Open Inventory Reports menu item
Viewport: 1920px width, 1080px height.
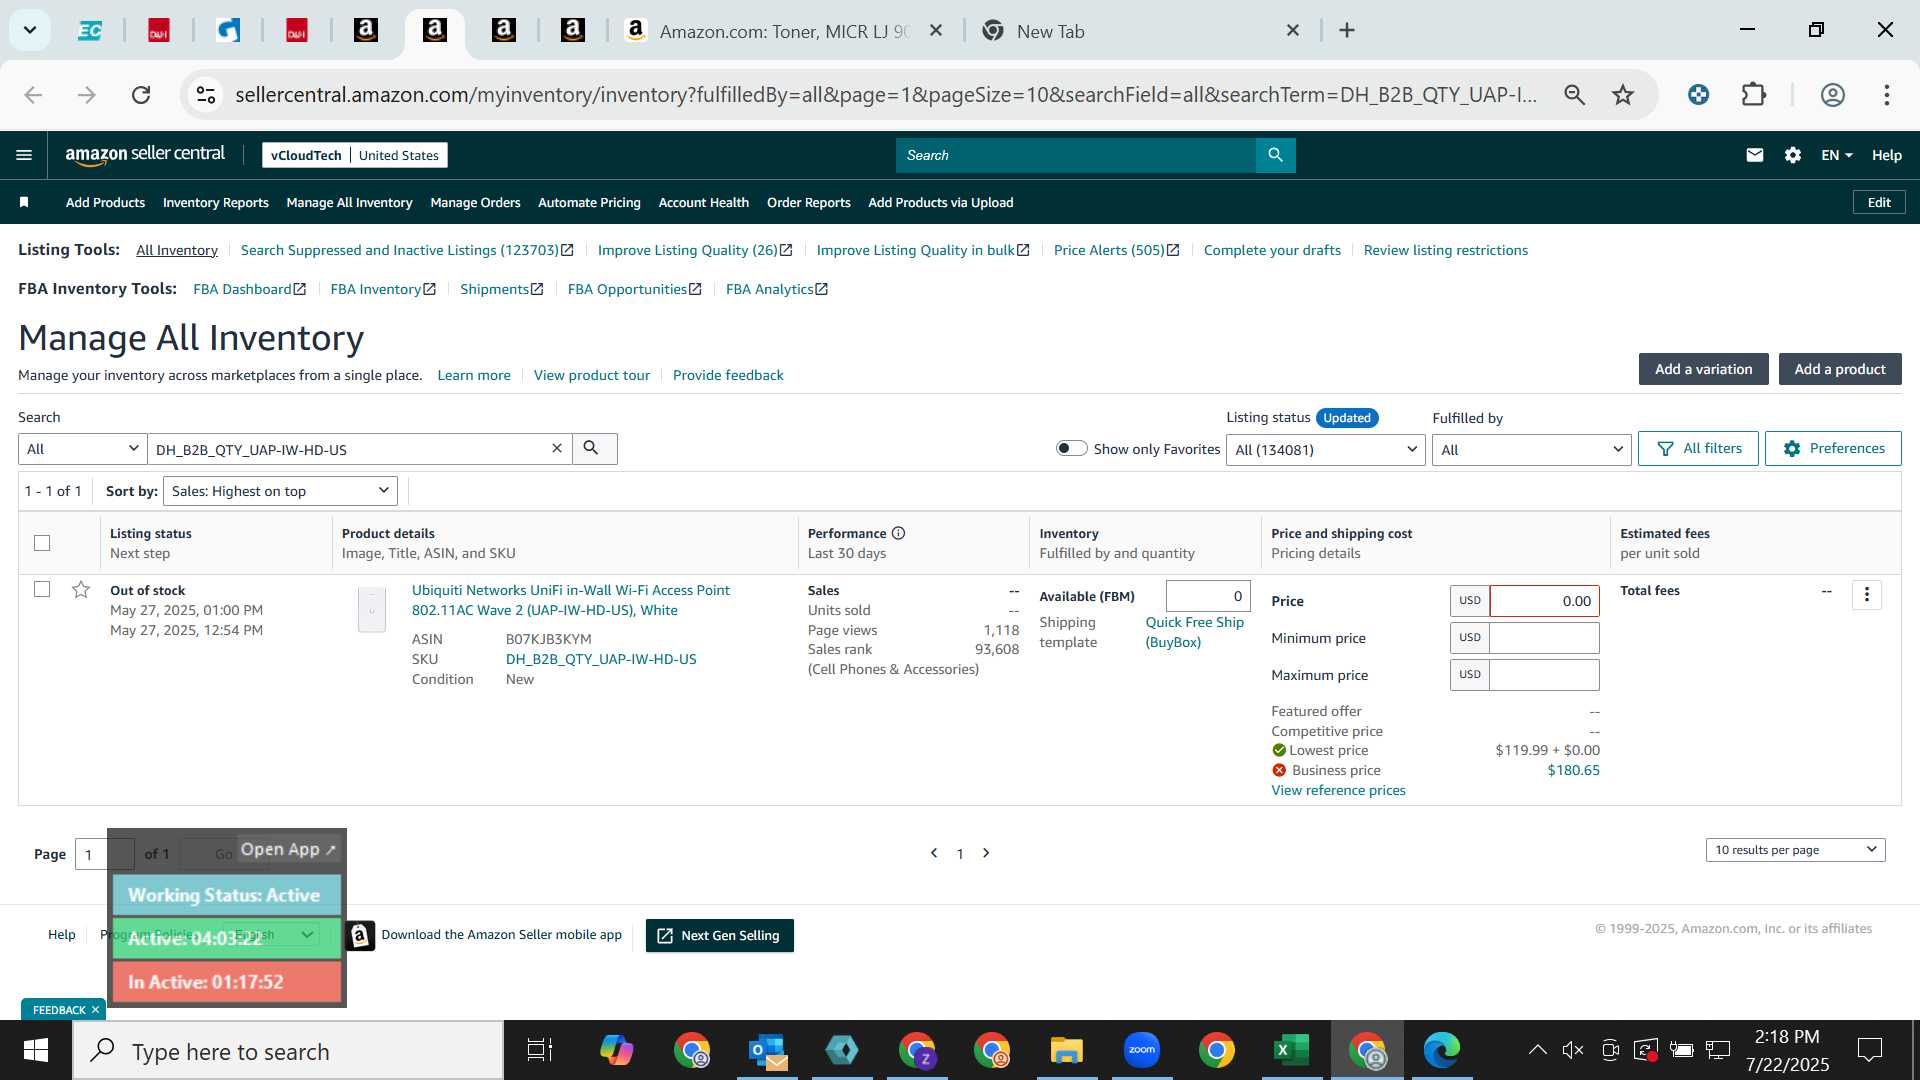click(215, 202)
